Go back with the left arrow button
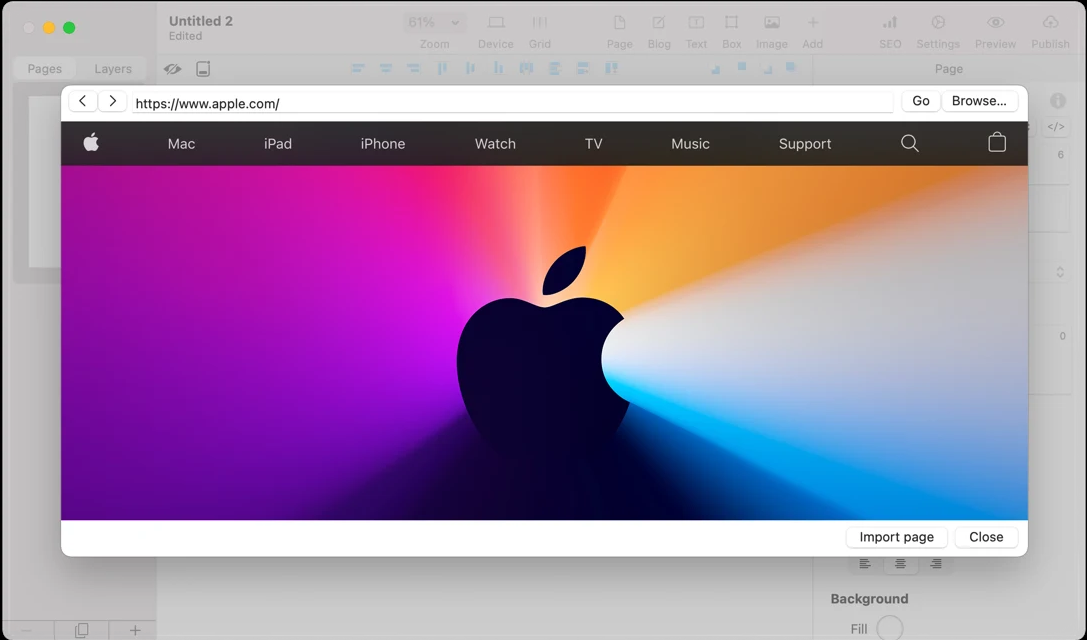This screenshot has height=640, width=1087. 83,101
